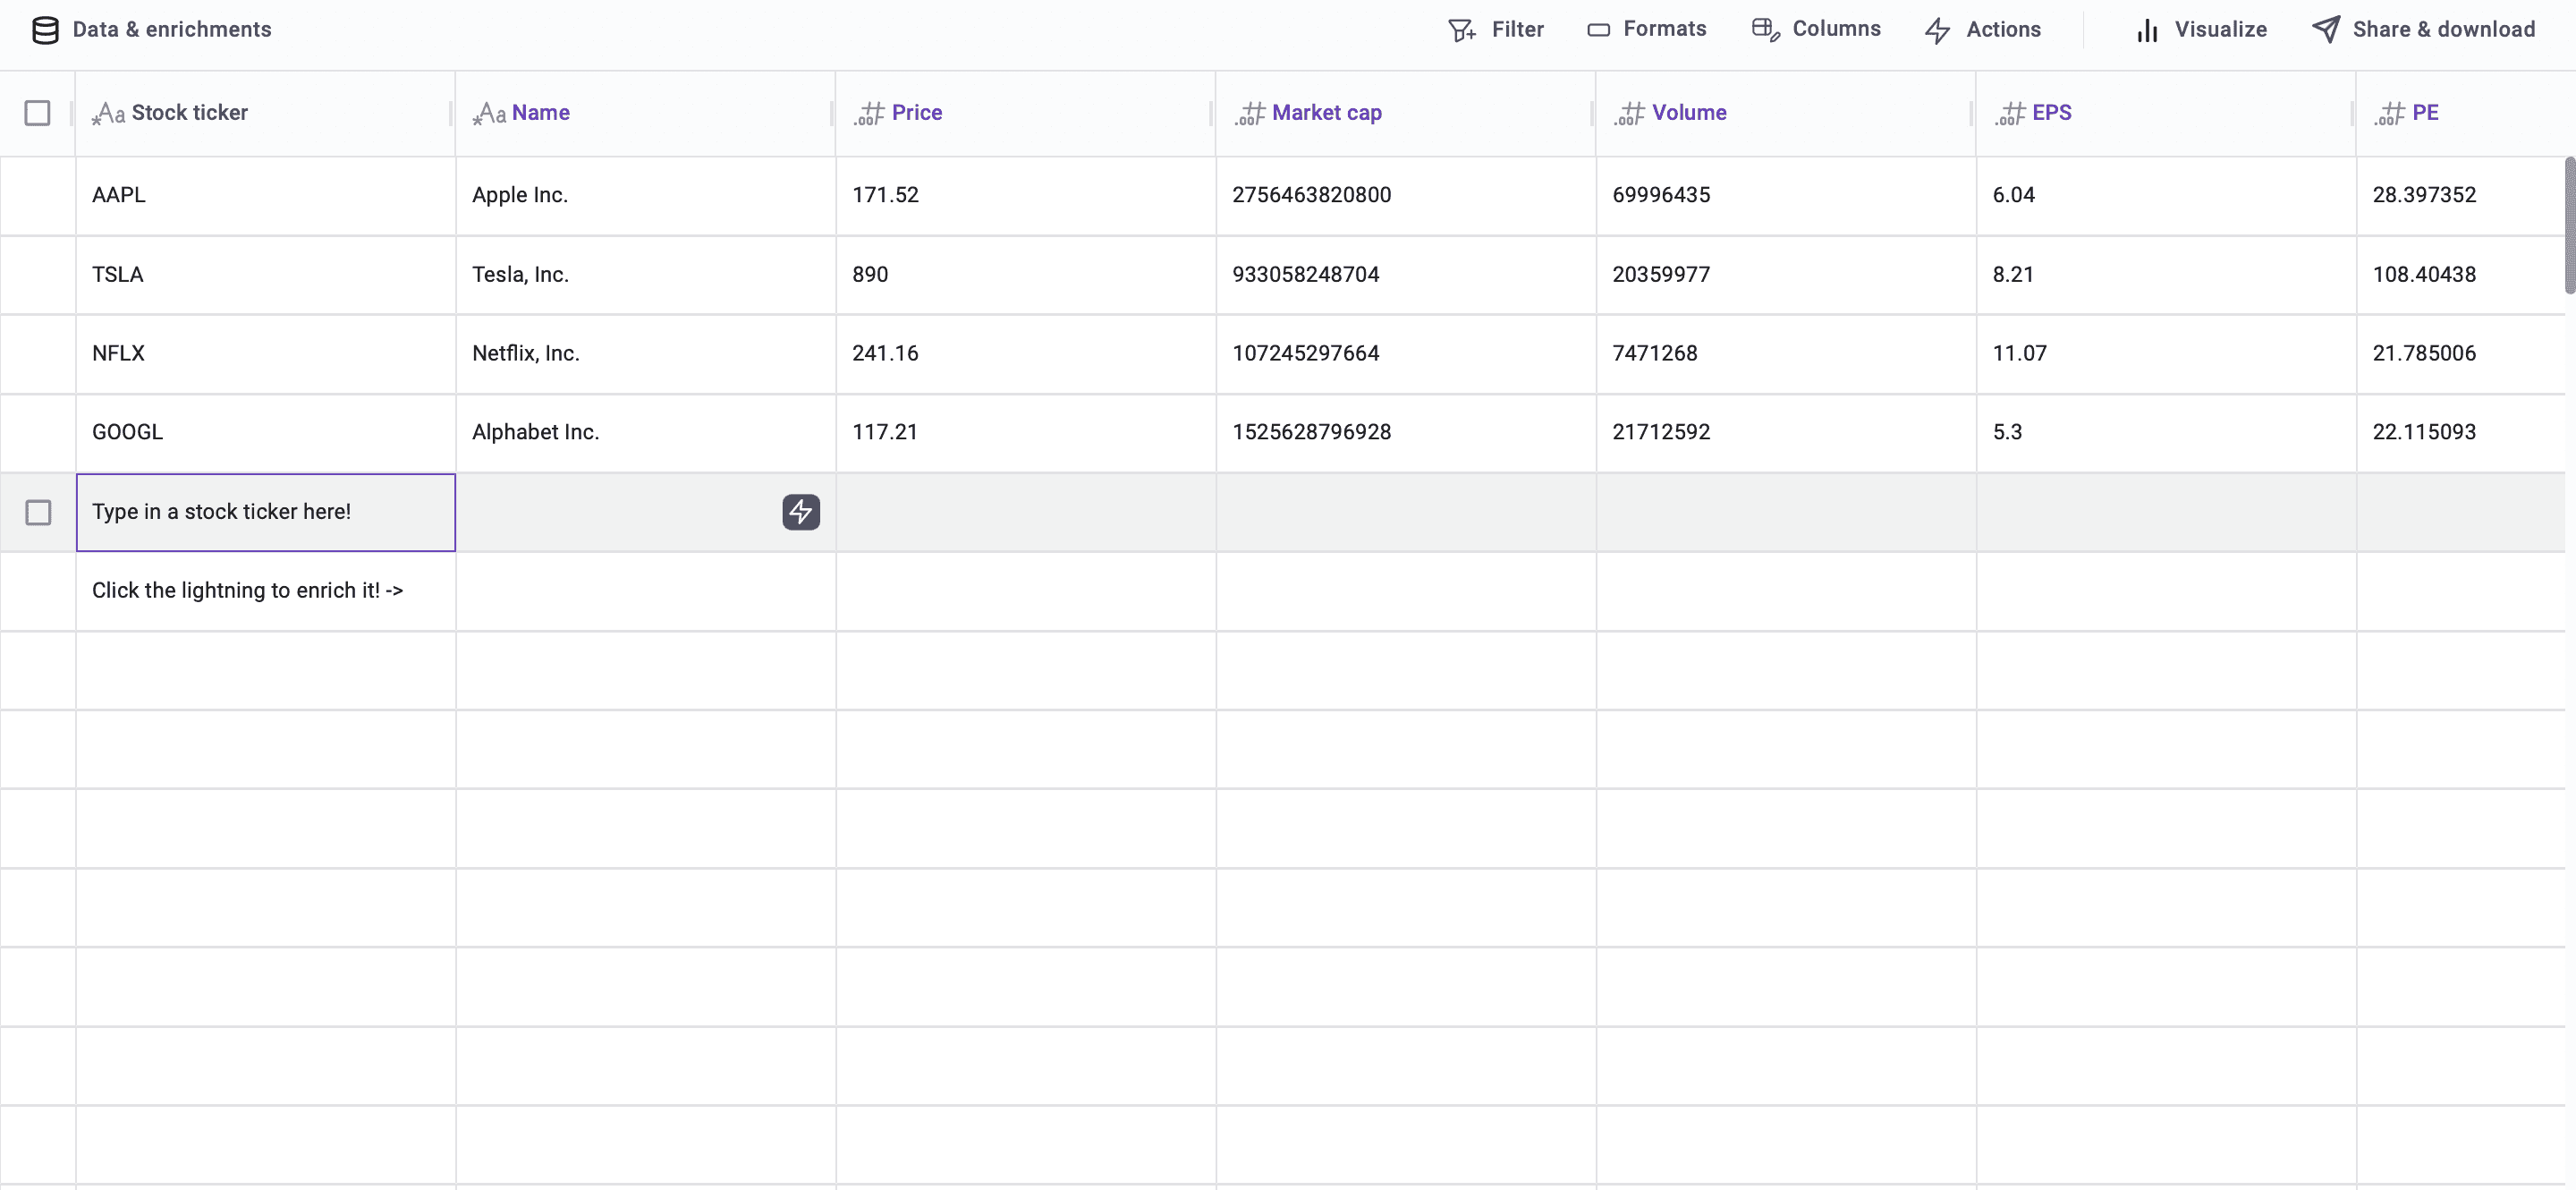Click the Actions lightning bolt icon

[x=1937, y=30]
